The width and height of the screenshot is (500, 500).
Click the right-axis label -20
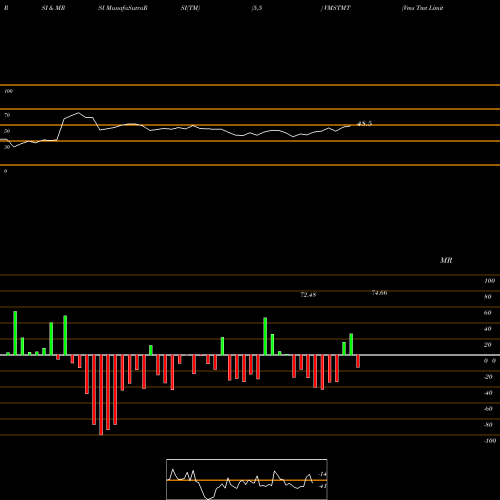click(488, 377)
